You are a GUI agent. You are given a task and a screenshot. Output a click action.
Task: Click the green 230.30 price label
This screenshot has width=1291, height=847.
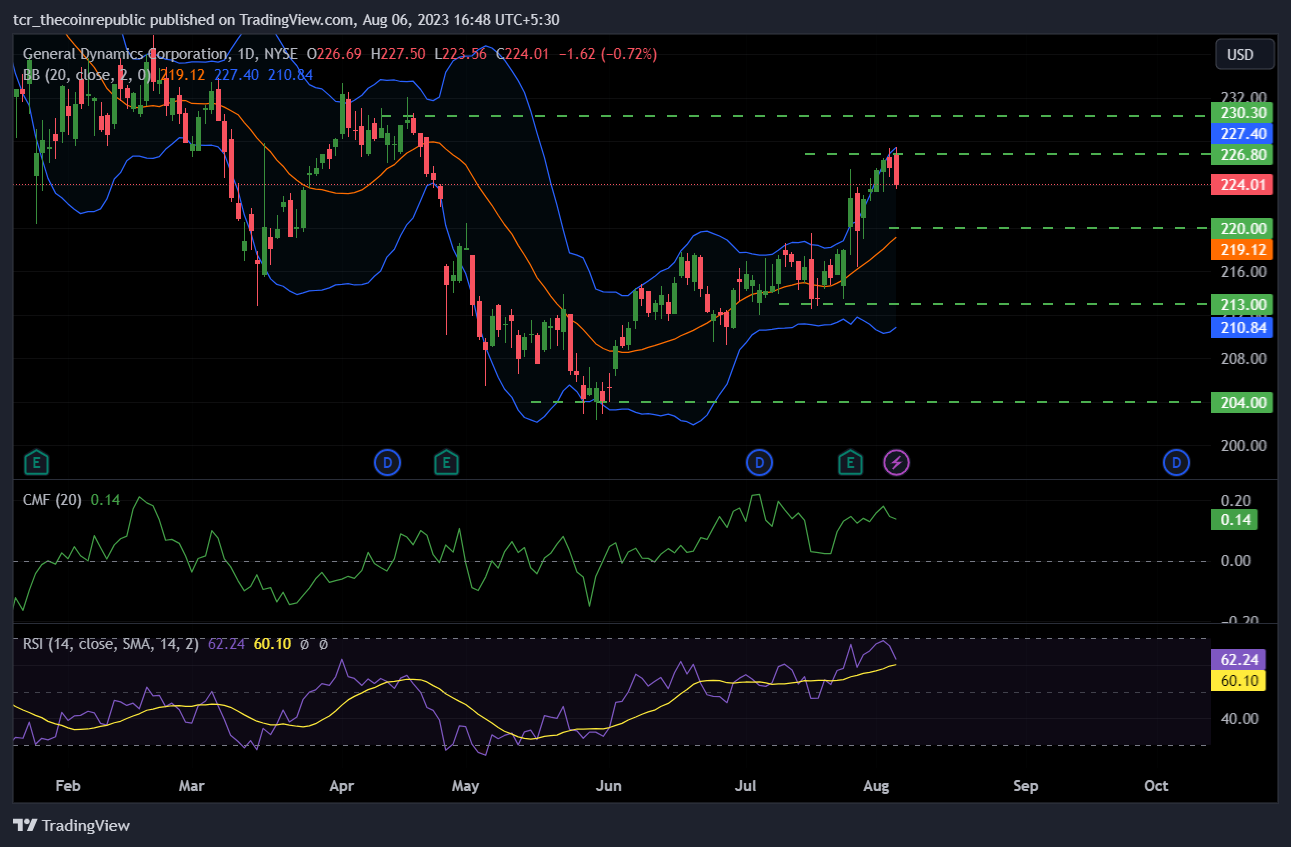1241,113
